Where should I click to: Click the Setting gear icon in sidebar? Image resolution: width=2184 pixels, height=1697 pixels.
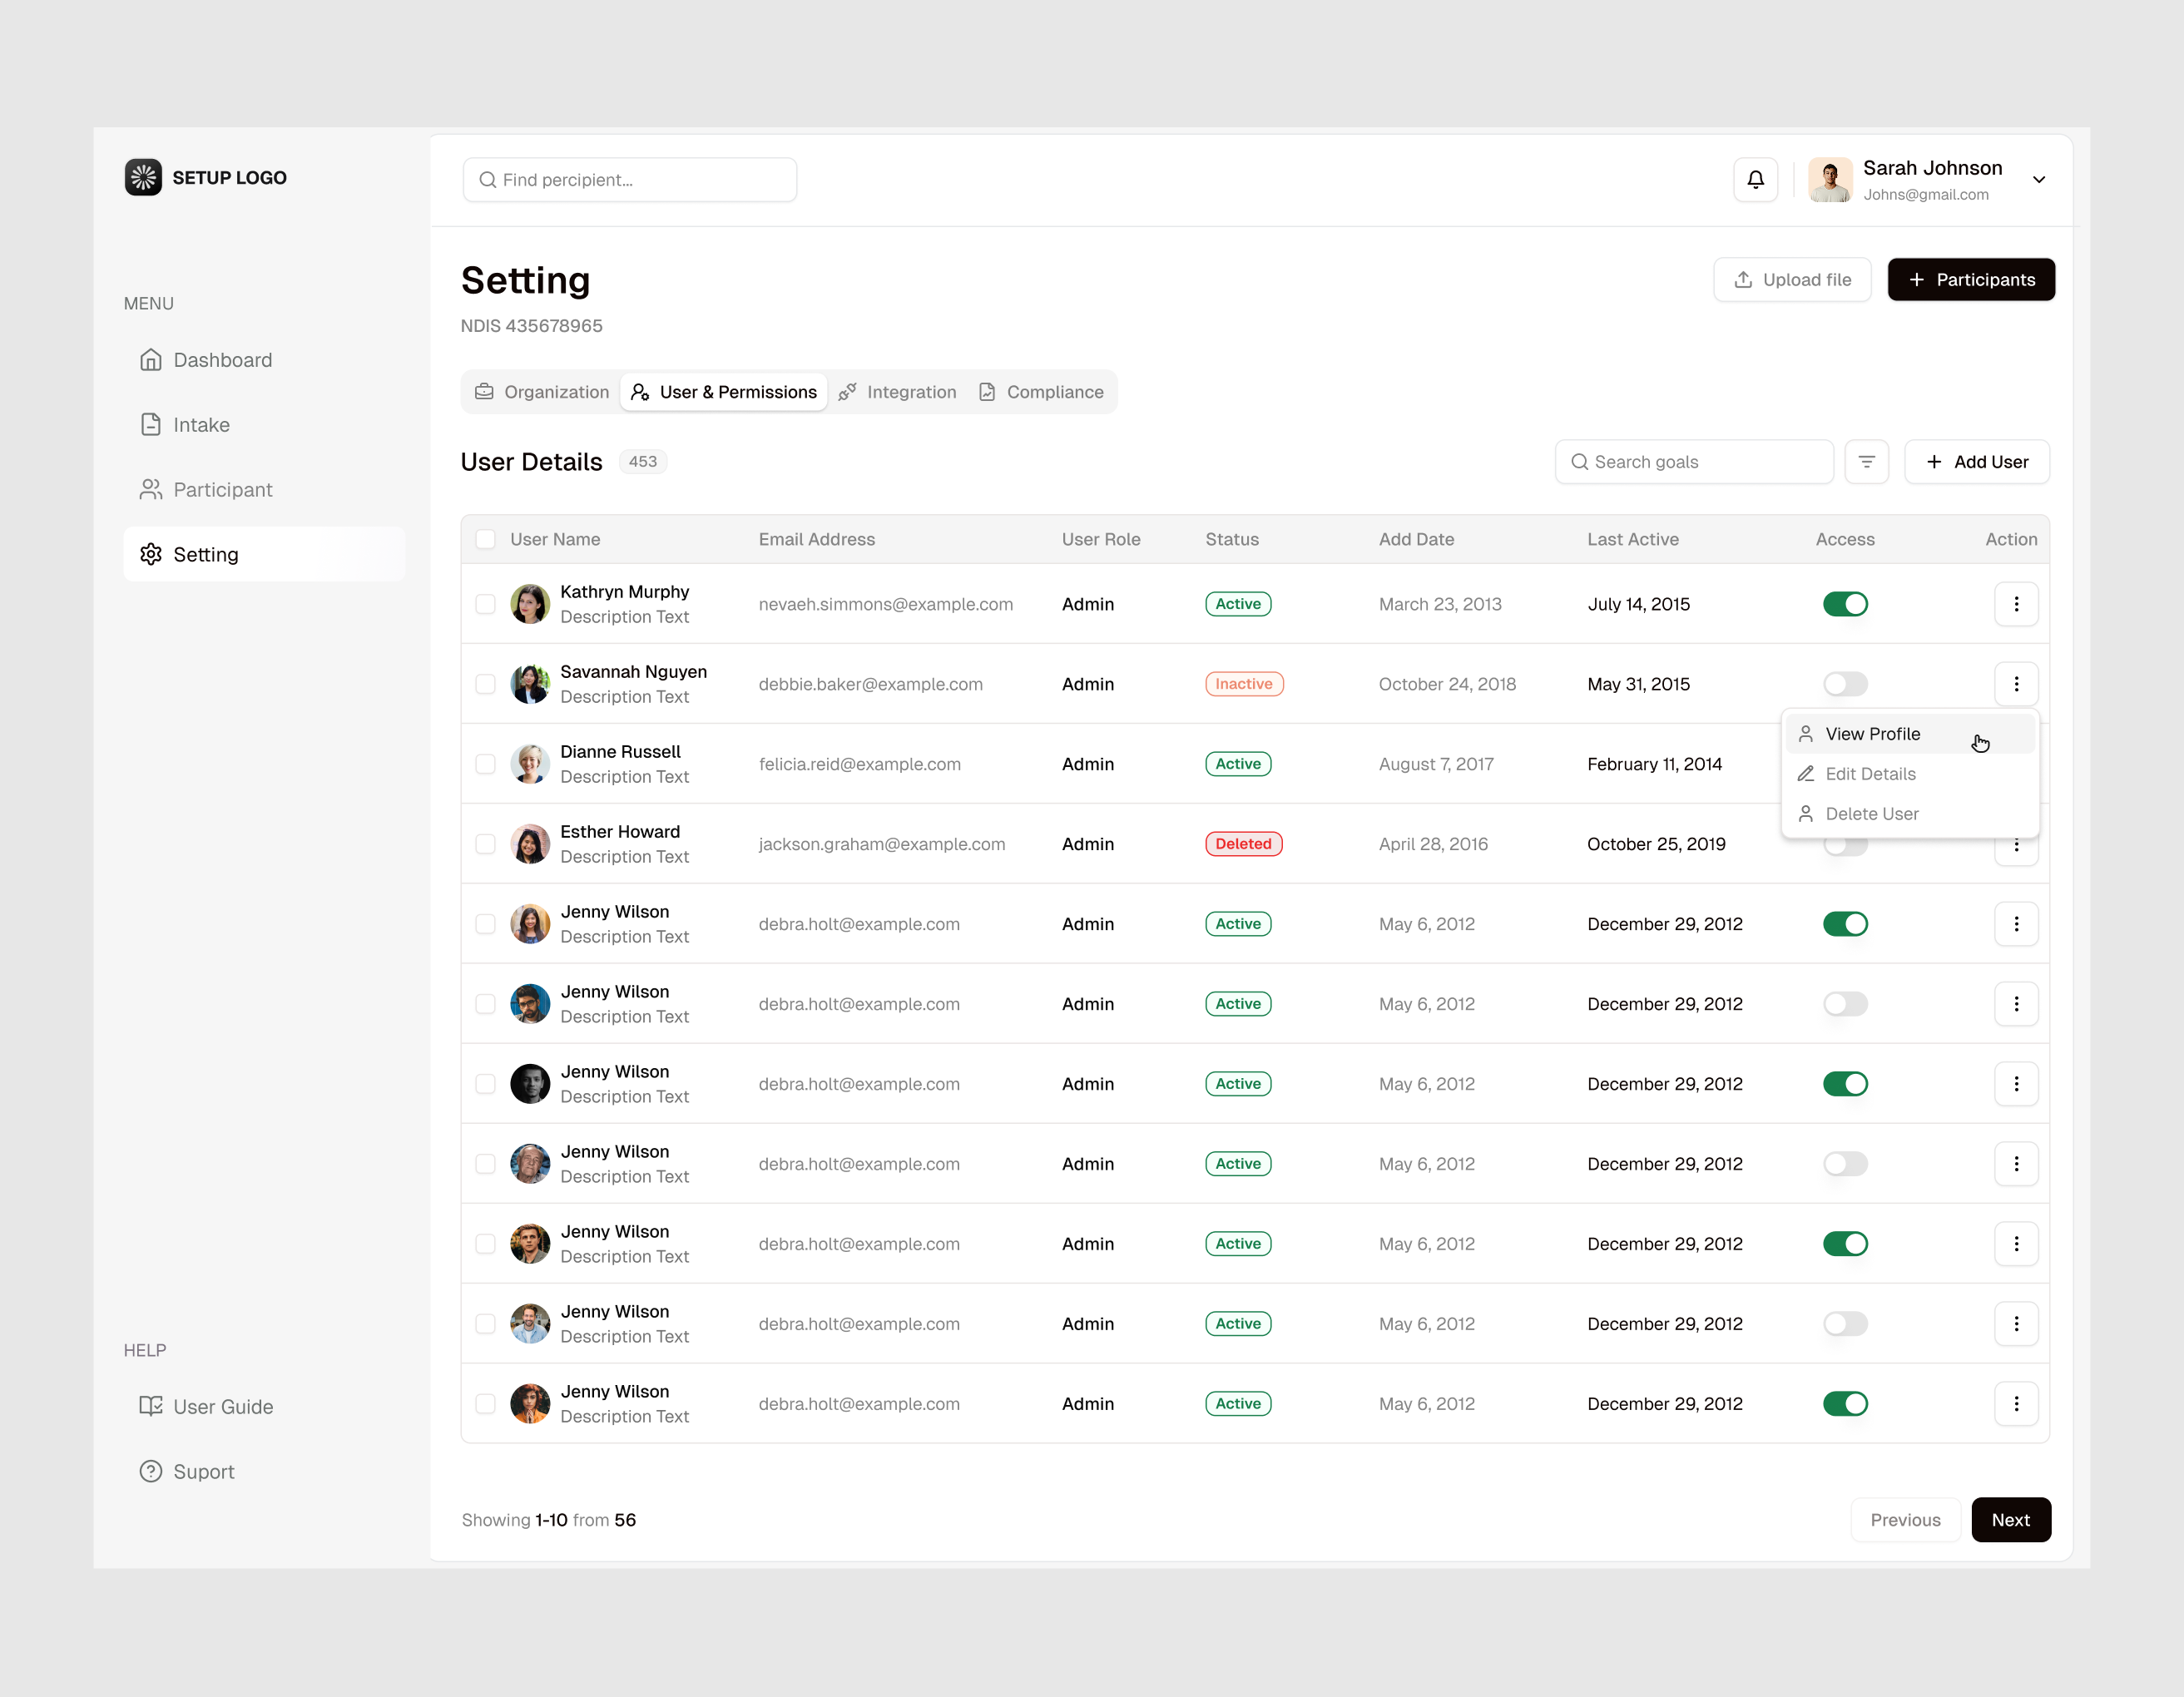pos(151,554)
